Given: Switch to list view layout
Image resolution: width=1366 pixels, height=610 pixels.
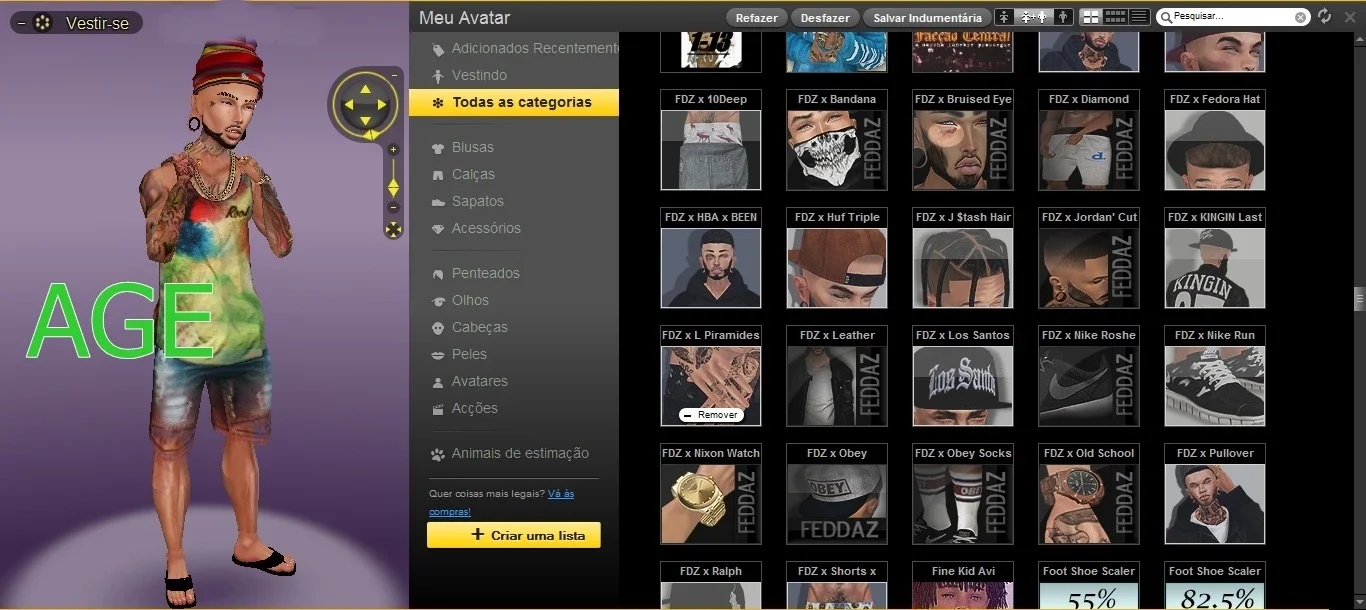Looking at the screenshot, I should [1139, 17].
